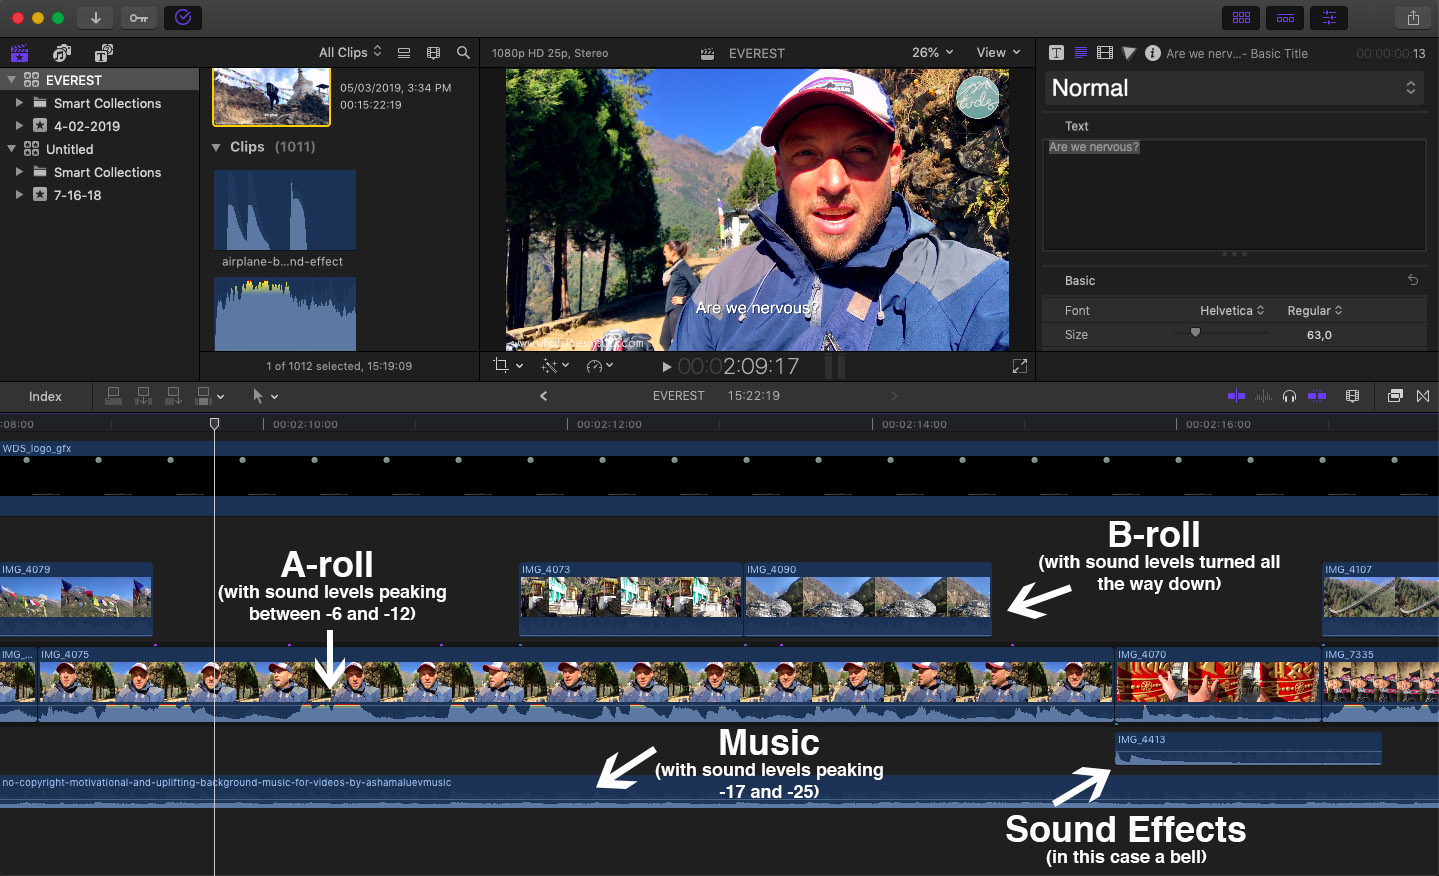The height and width of the screenshot is (876, 1439).
Task: Open the Background Tasks circle icon
Action: coord(183,18)
